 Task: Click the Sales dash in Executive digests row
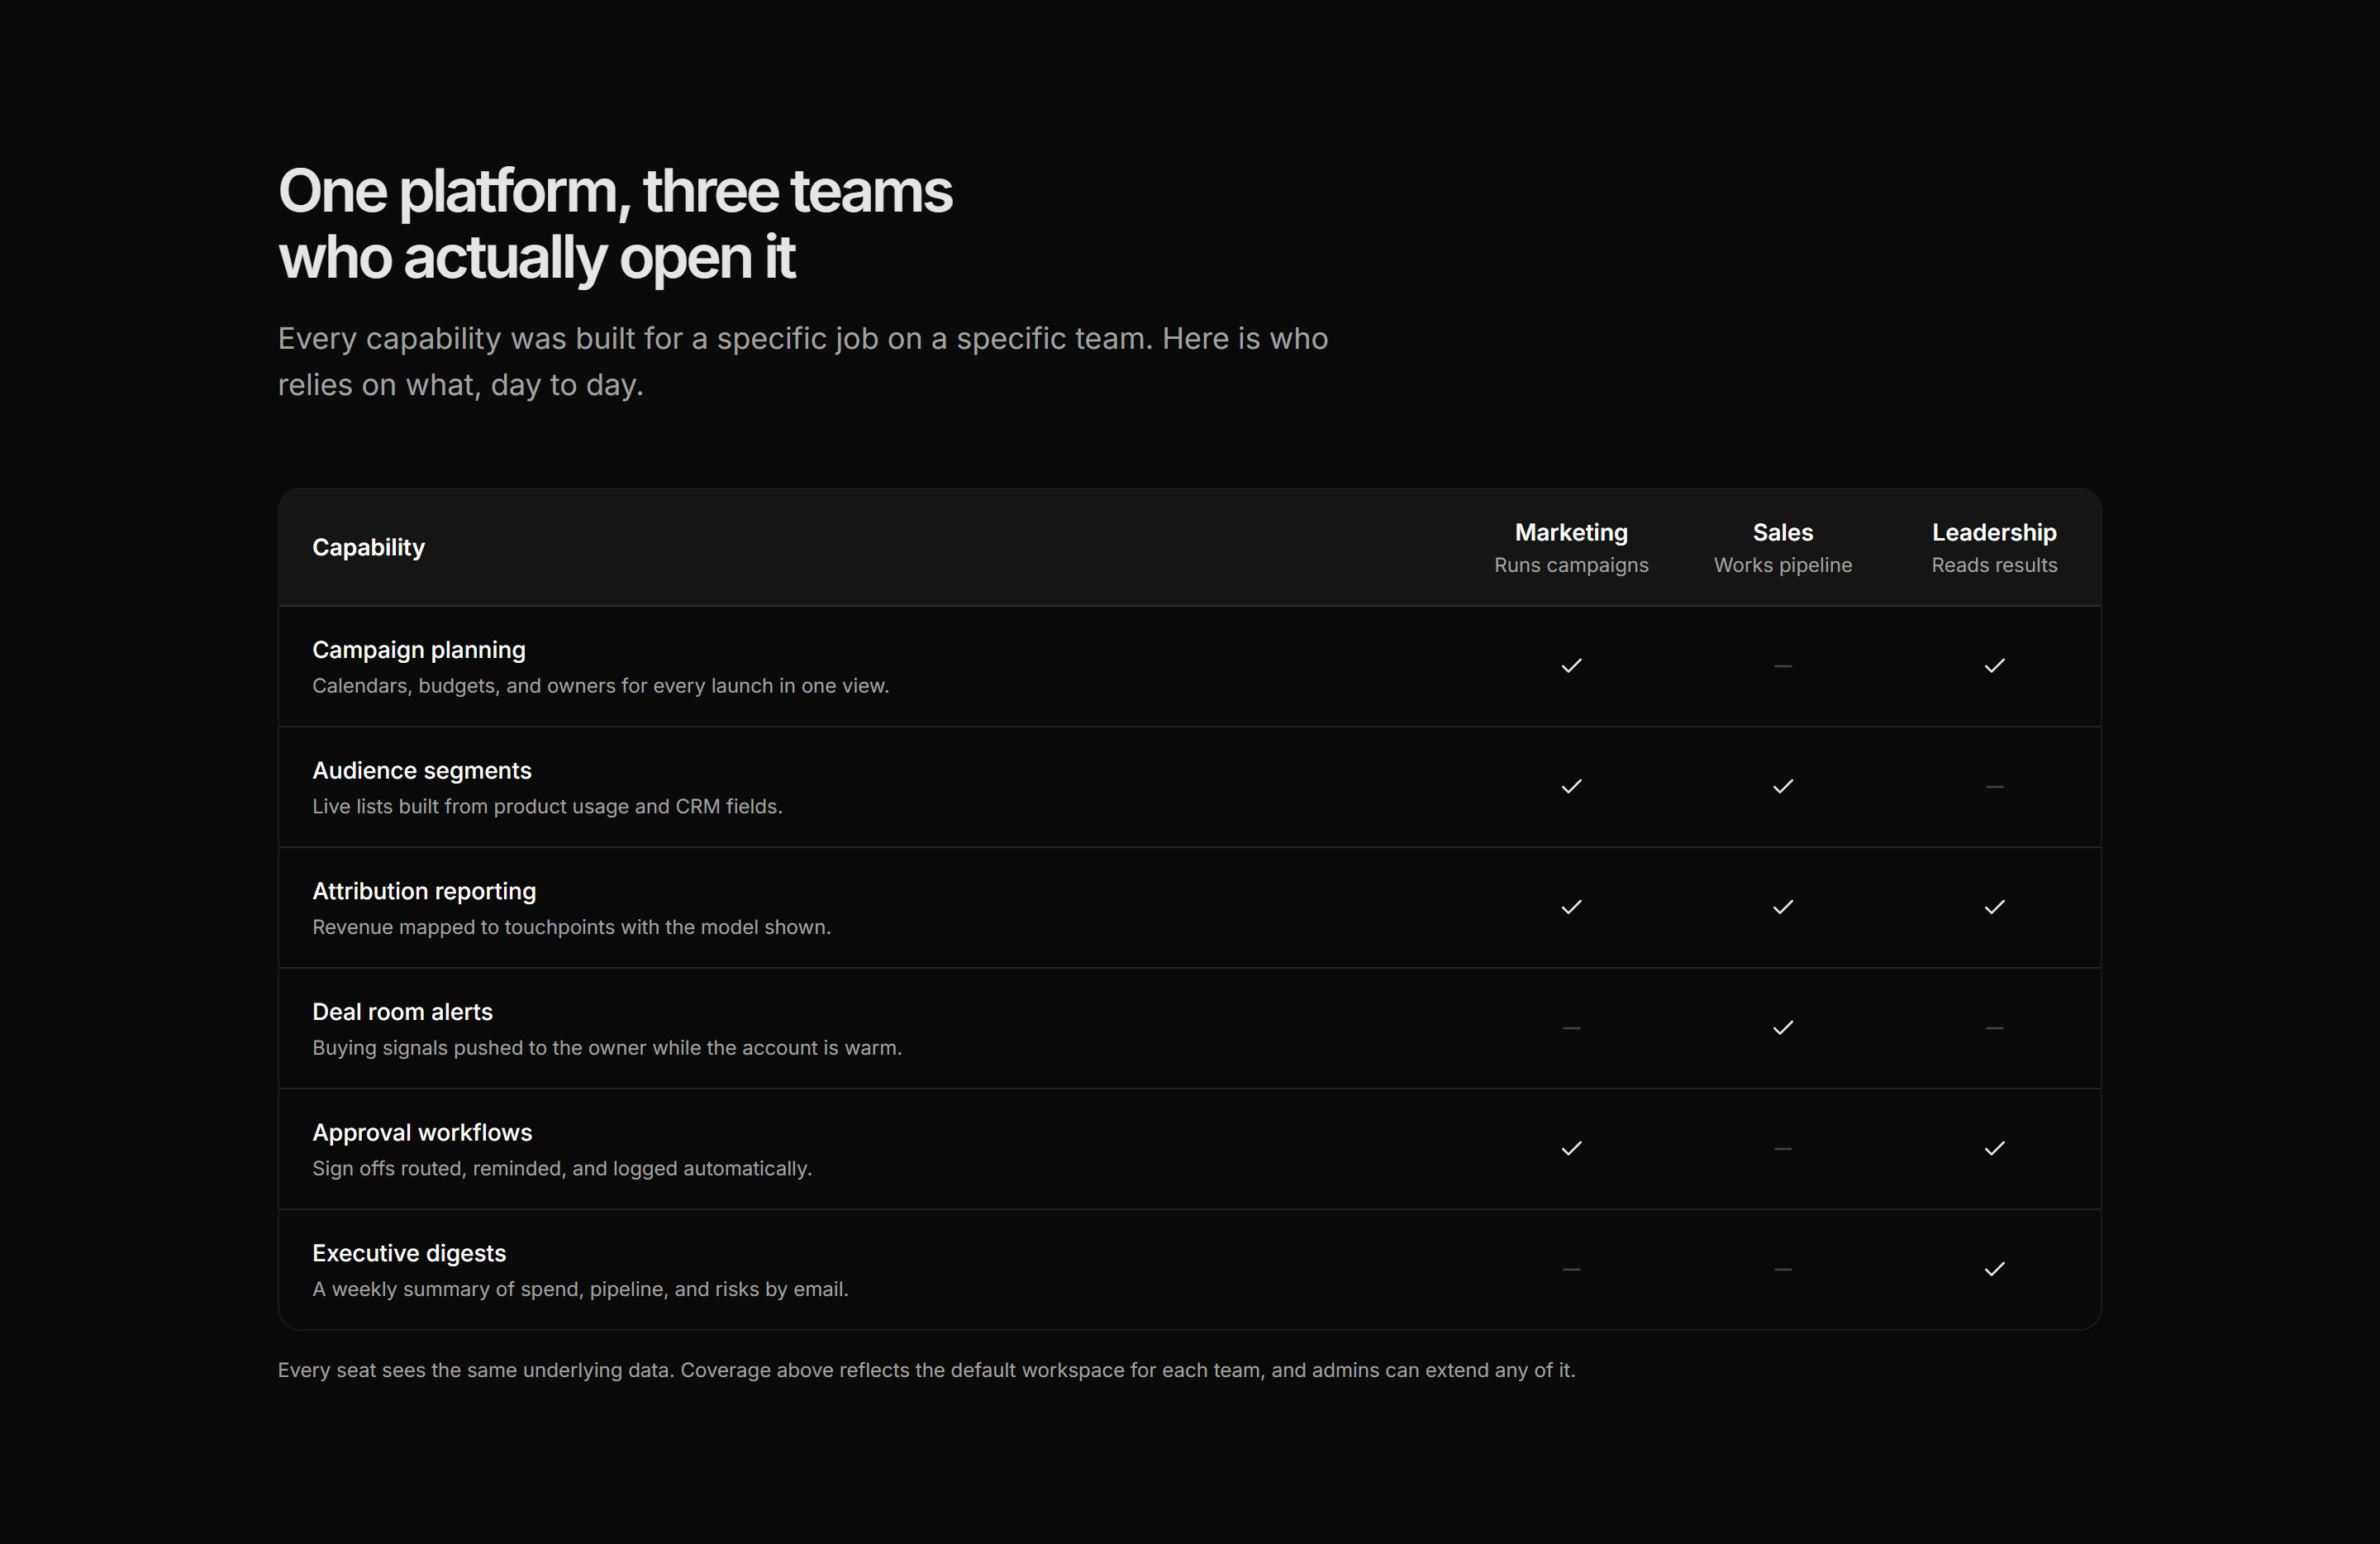point(1783,1269)
